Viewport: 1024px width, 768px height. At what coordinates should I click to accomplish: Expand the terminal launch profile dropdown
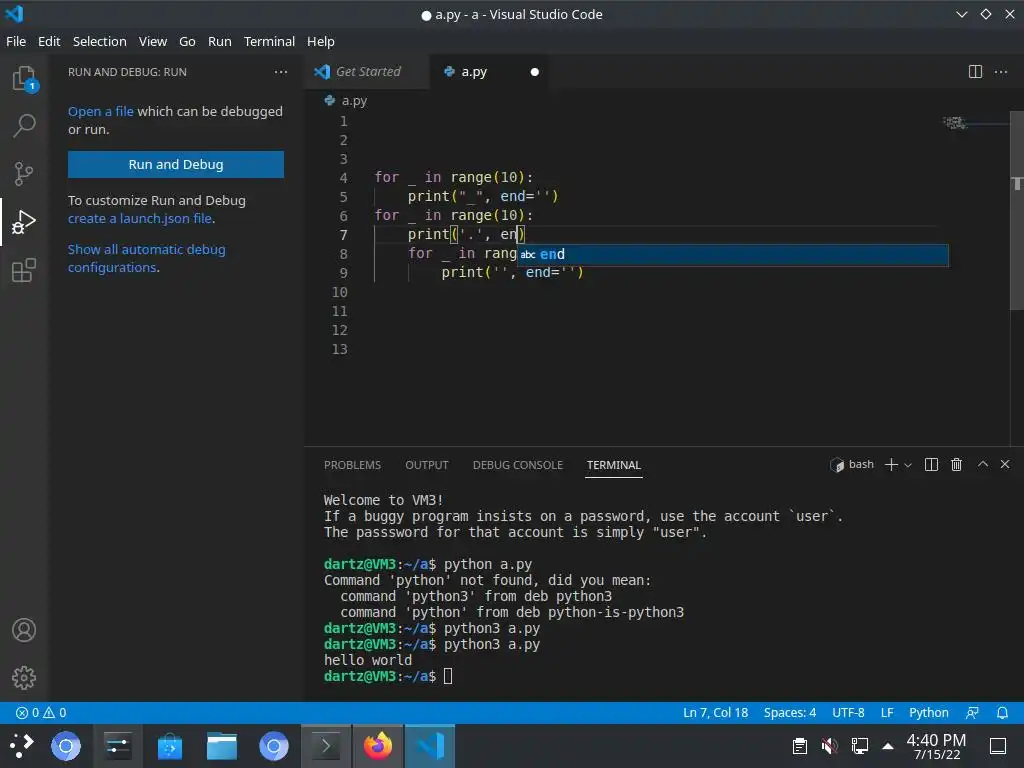pyautogui.click(x=908, y=465)
